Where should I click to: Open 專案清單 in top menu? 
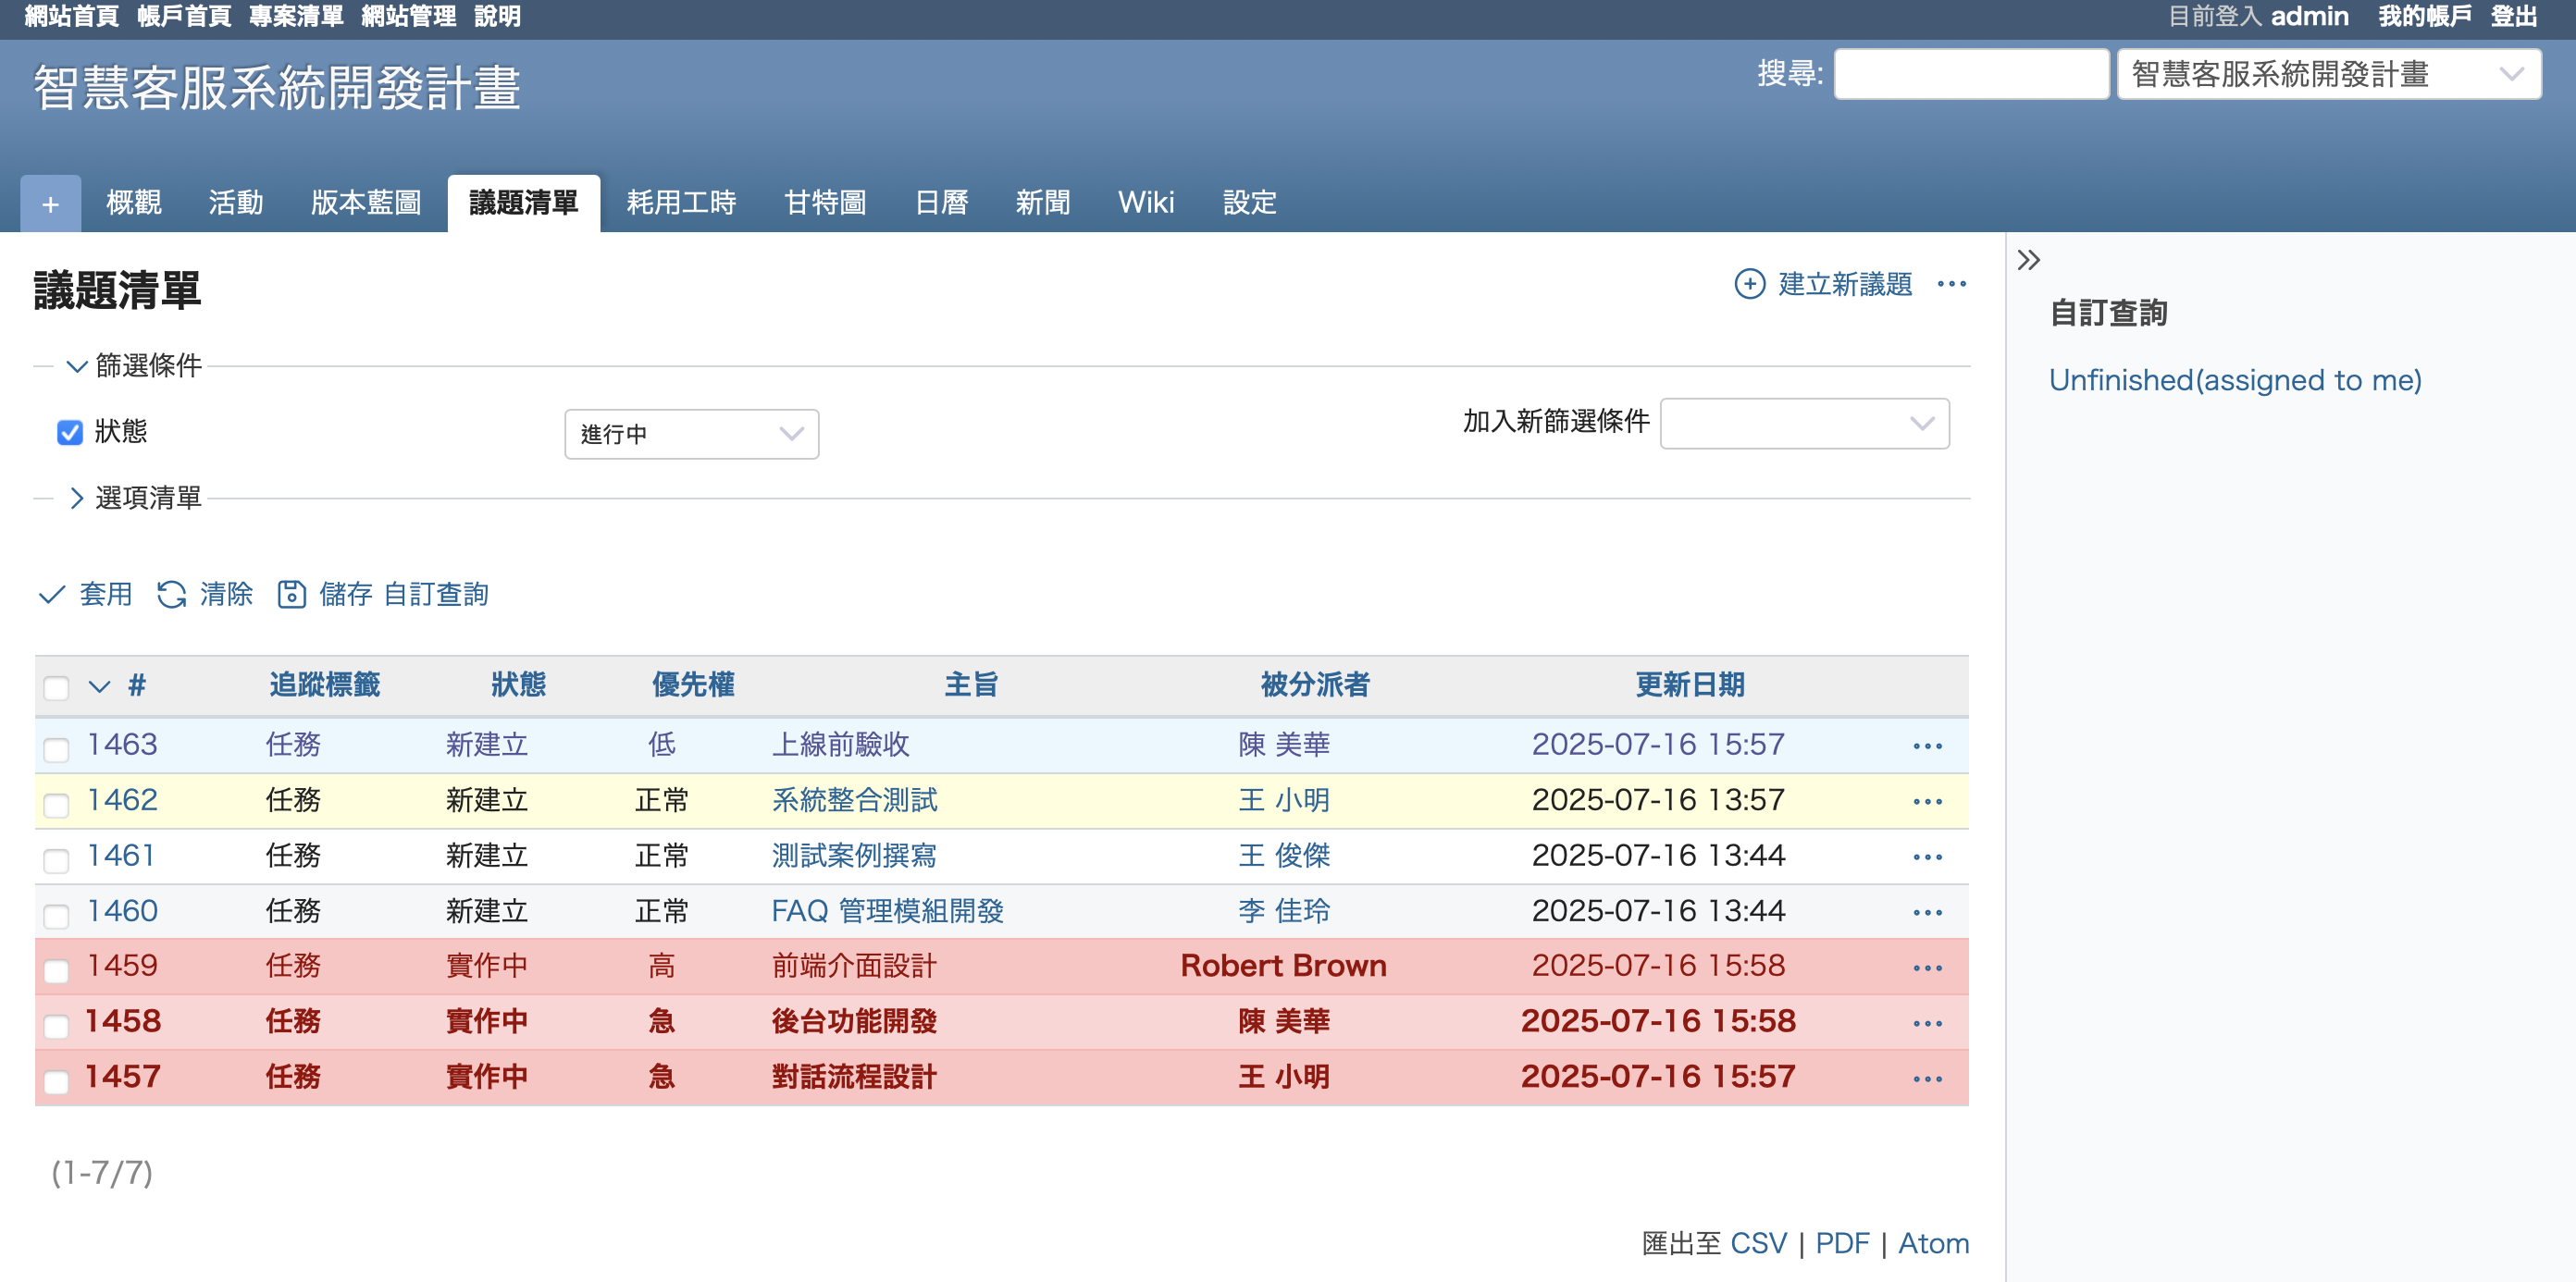point(296,17)
